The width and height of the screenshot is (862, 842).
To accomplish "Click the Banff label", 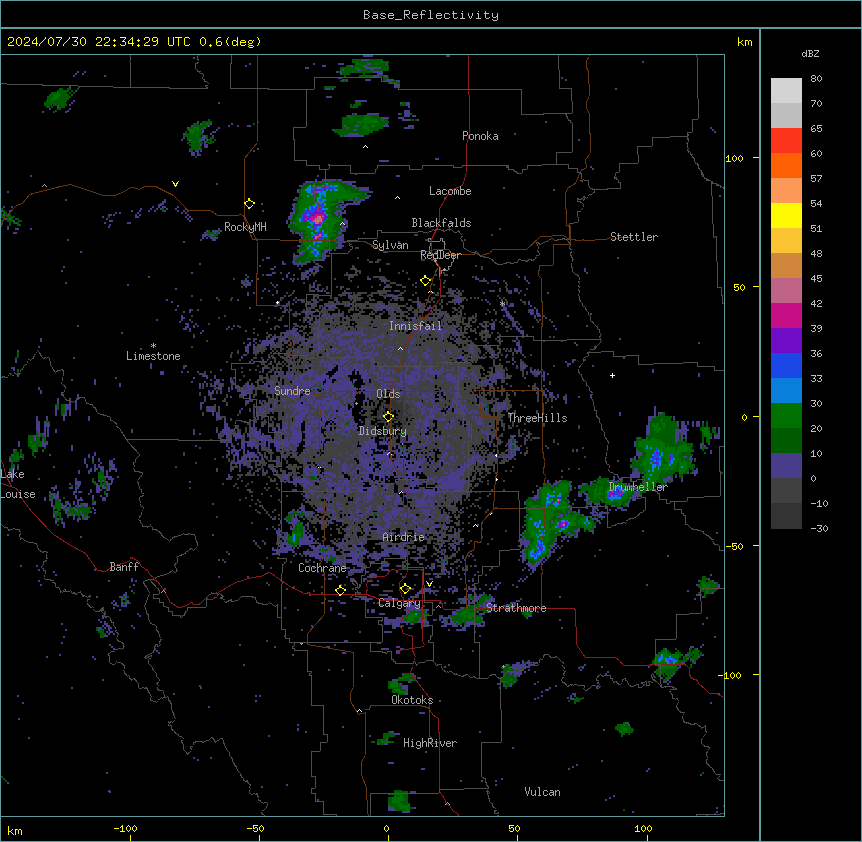I will pyautogui.click(x=124, y=567).
